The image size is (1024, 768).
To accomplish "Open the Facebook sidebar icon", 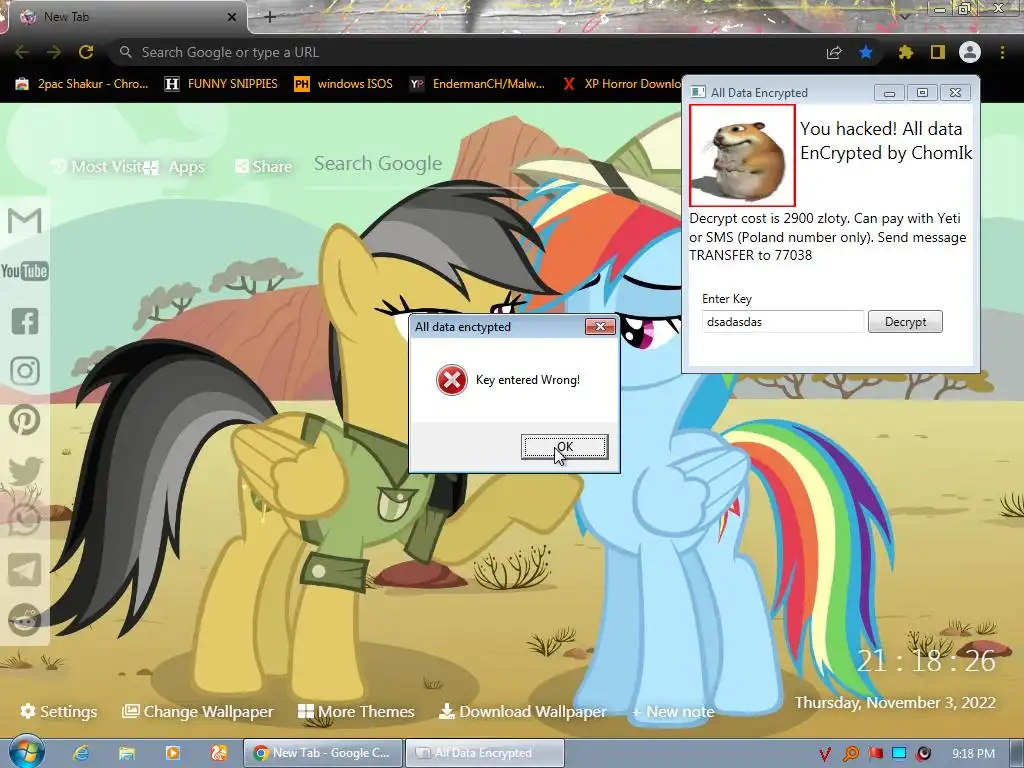I will (x=25, y=321).
